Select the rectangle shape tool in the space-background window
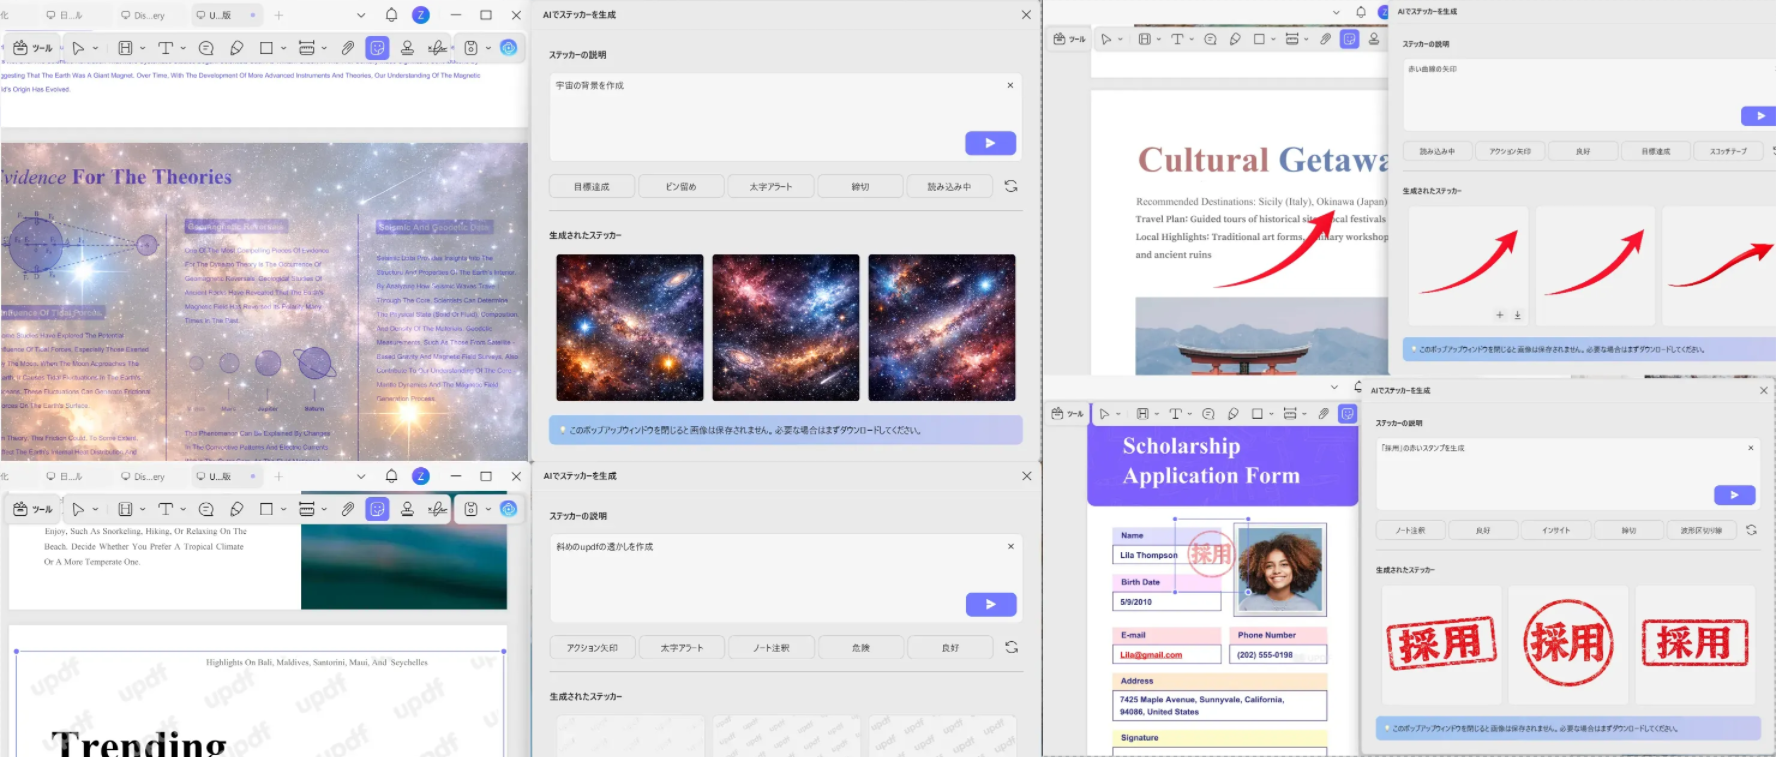Screen dimensions: 1776x757 266,47
